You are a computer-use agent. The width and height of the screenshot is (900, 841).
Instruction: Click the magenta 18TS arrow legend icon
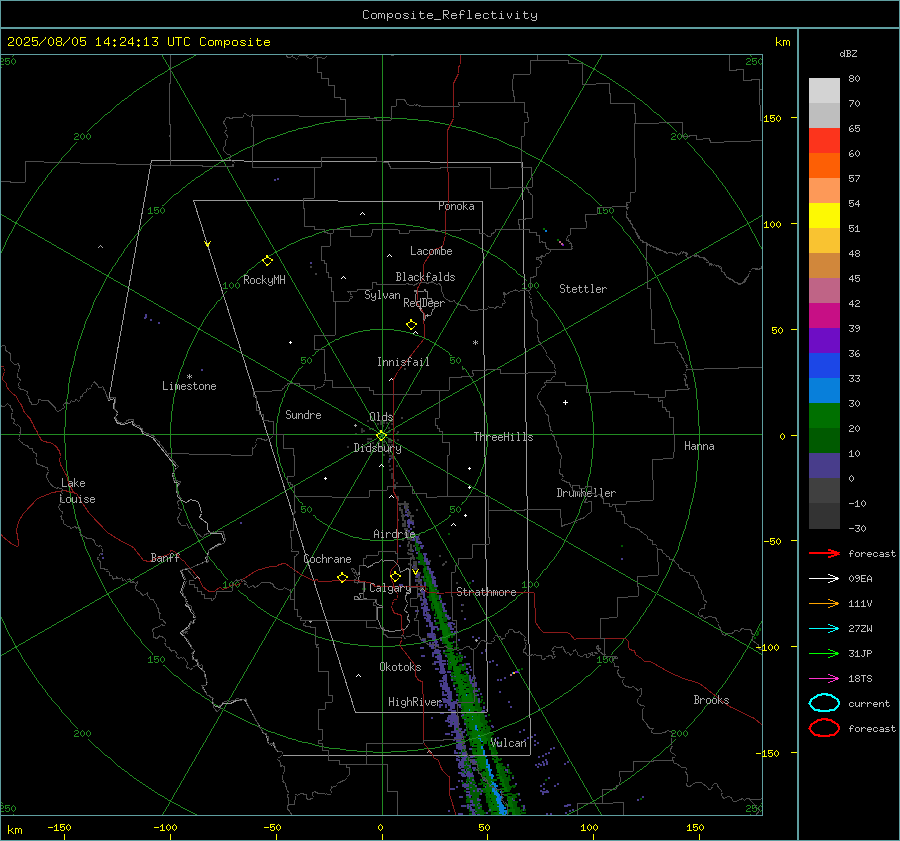[824, 679]
